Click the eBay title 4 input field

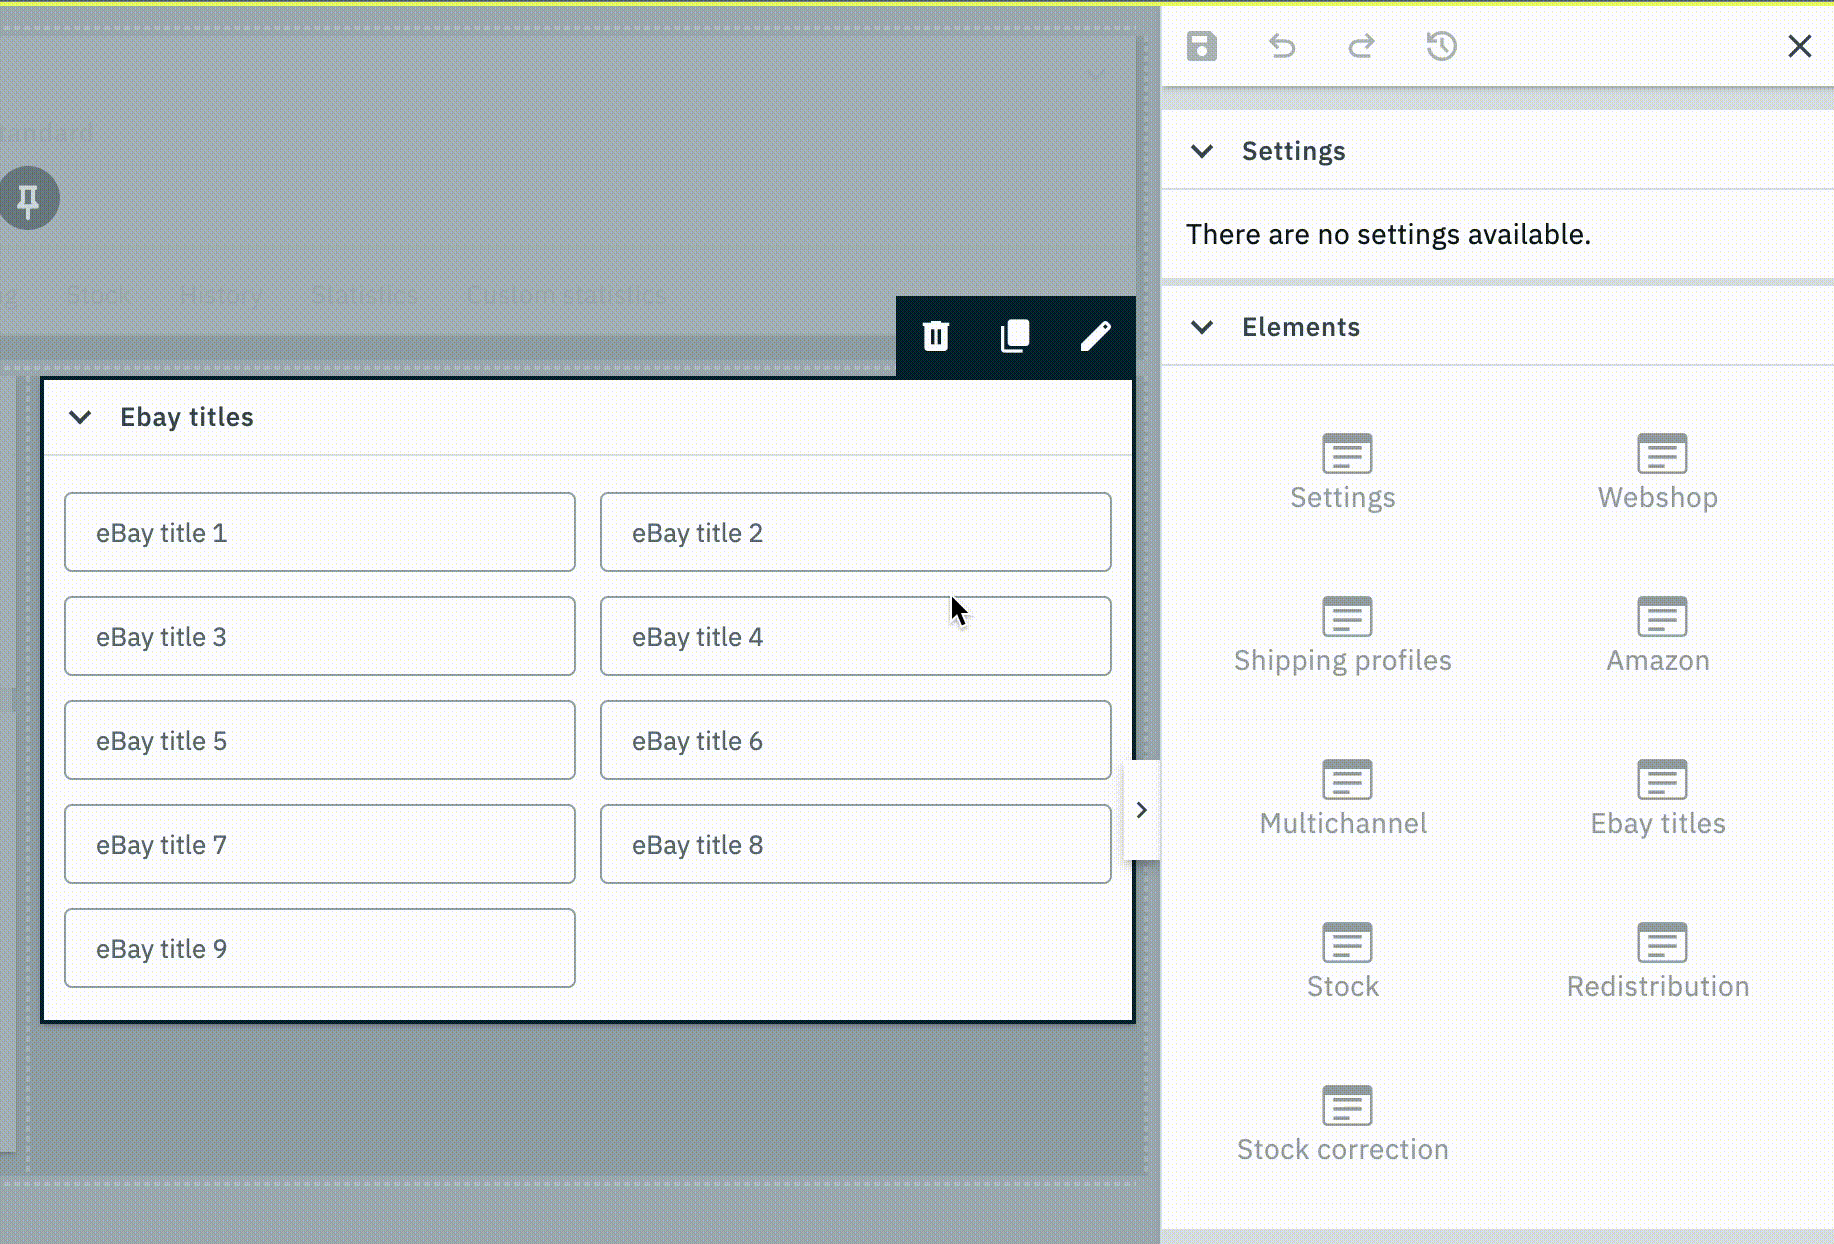(856, 636)
